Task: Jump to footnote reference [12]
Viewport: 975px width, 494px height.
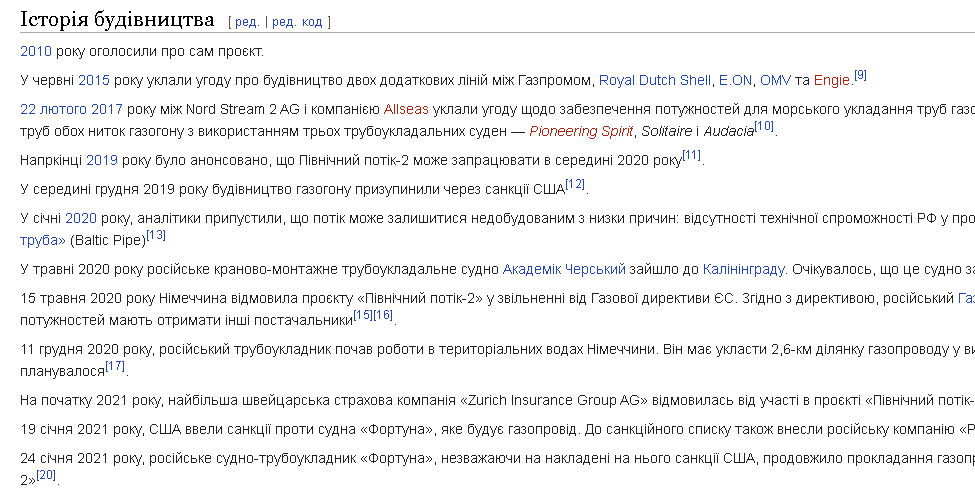Action: point(576,185)
